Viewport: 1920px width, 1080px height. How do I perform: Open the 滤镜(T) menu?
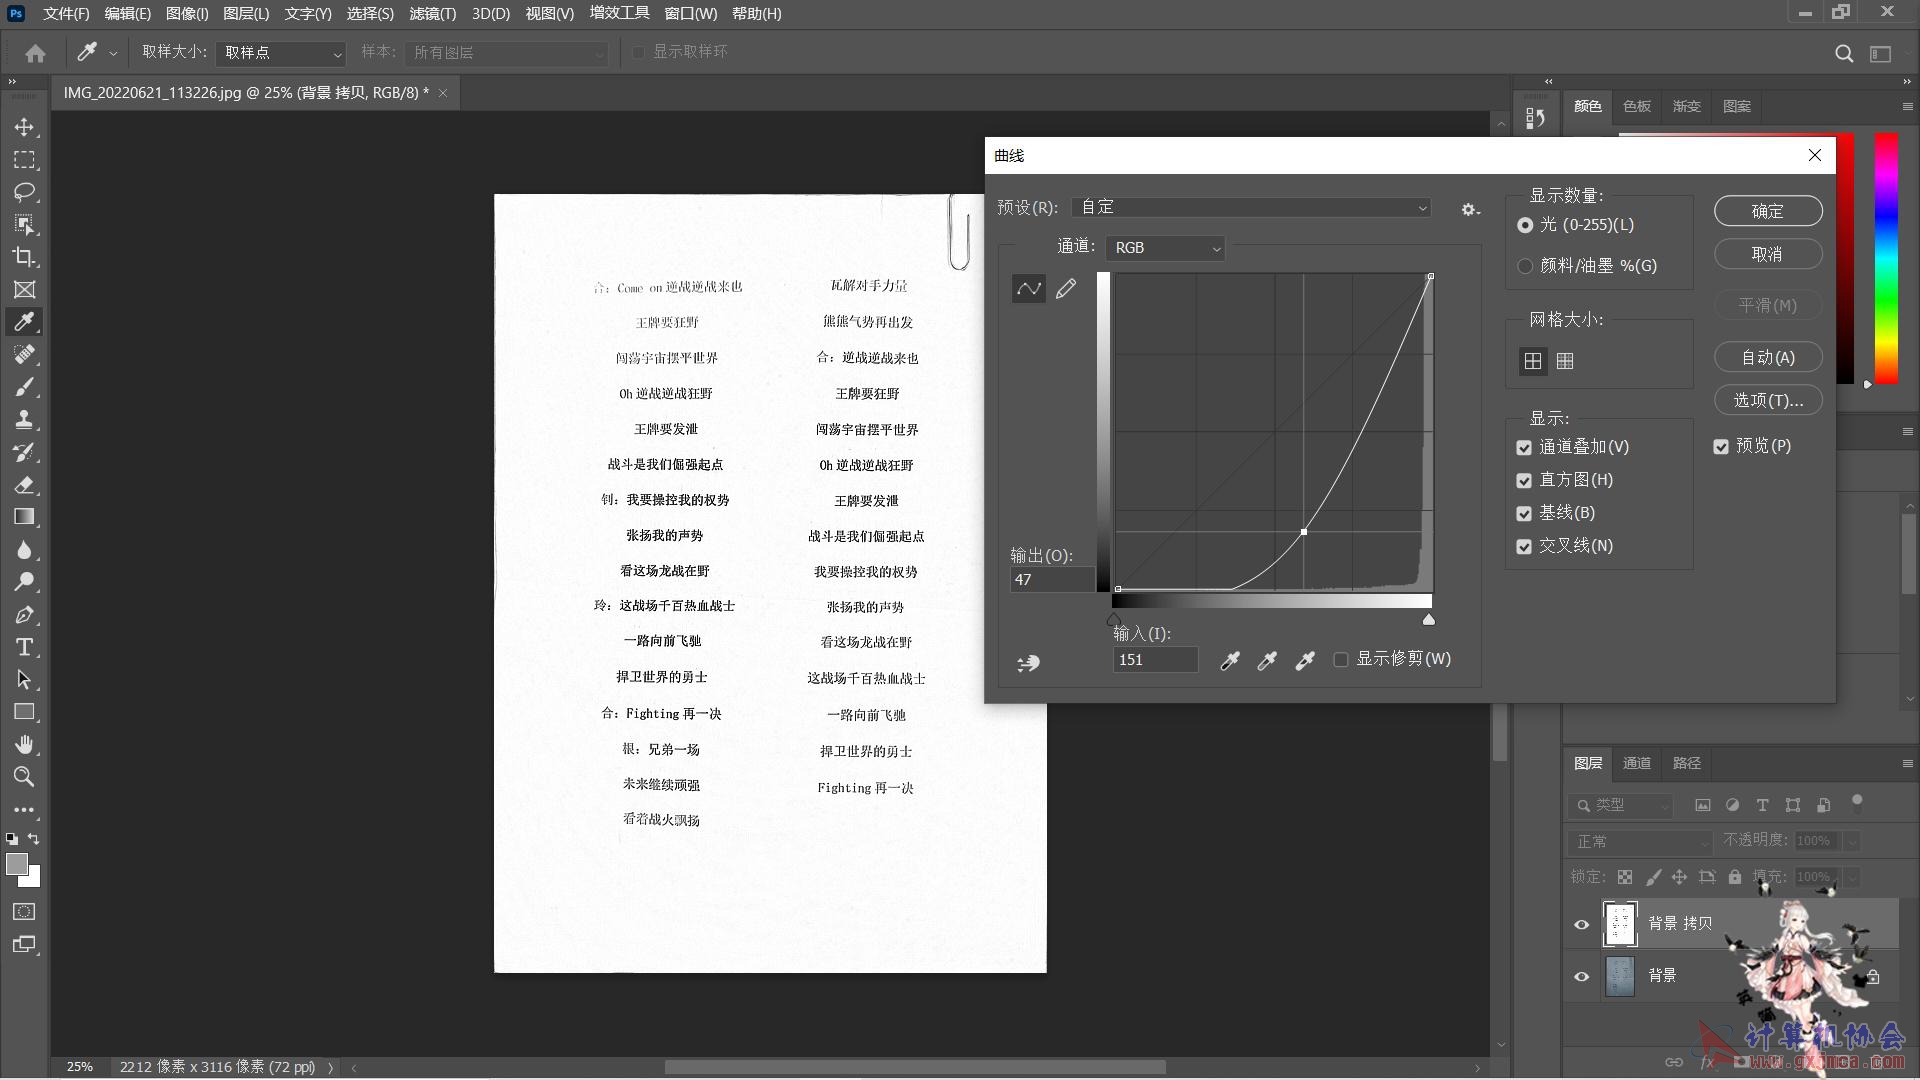point(432,14)
